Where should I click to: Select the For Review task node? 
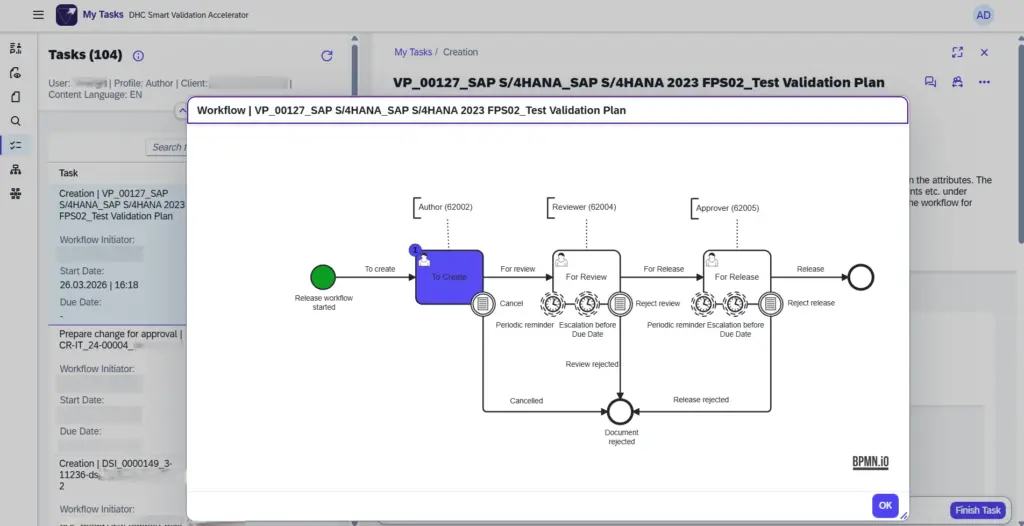click(x=586, y=277)
